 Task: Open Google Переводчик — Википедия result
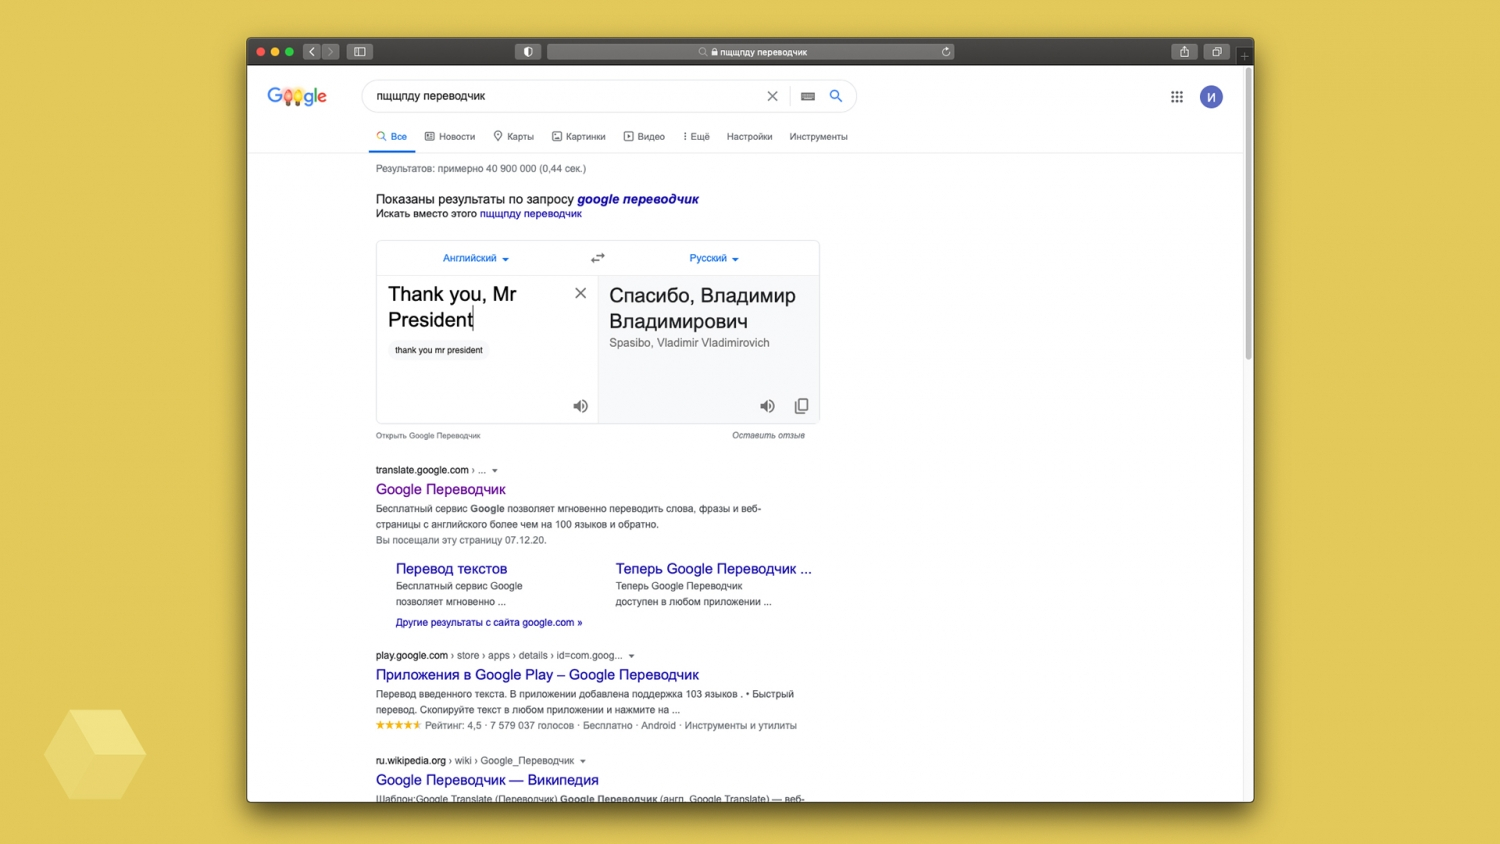point(487,780)
